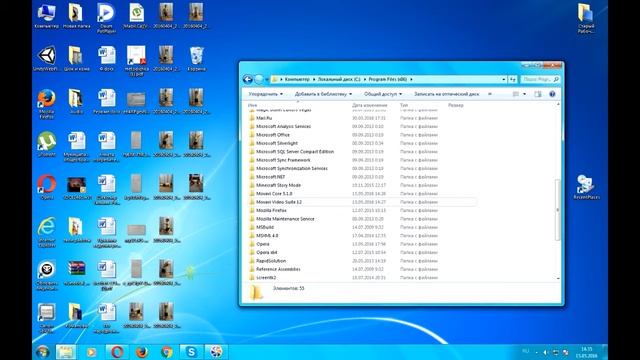Click Локальный диск (C:) breadcrumb
640x360 pixels.
339,79
